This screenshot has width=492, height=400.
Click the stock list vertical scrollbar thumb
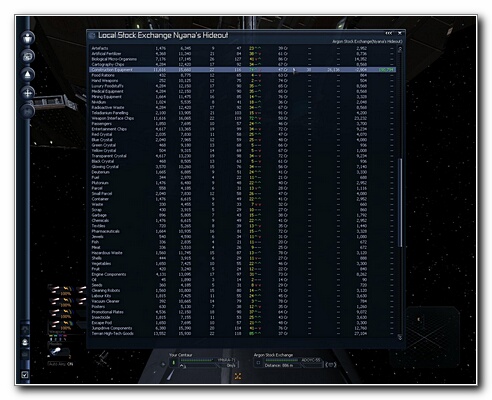(x=400, y=203)
